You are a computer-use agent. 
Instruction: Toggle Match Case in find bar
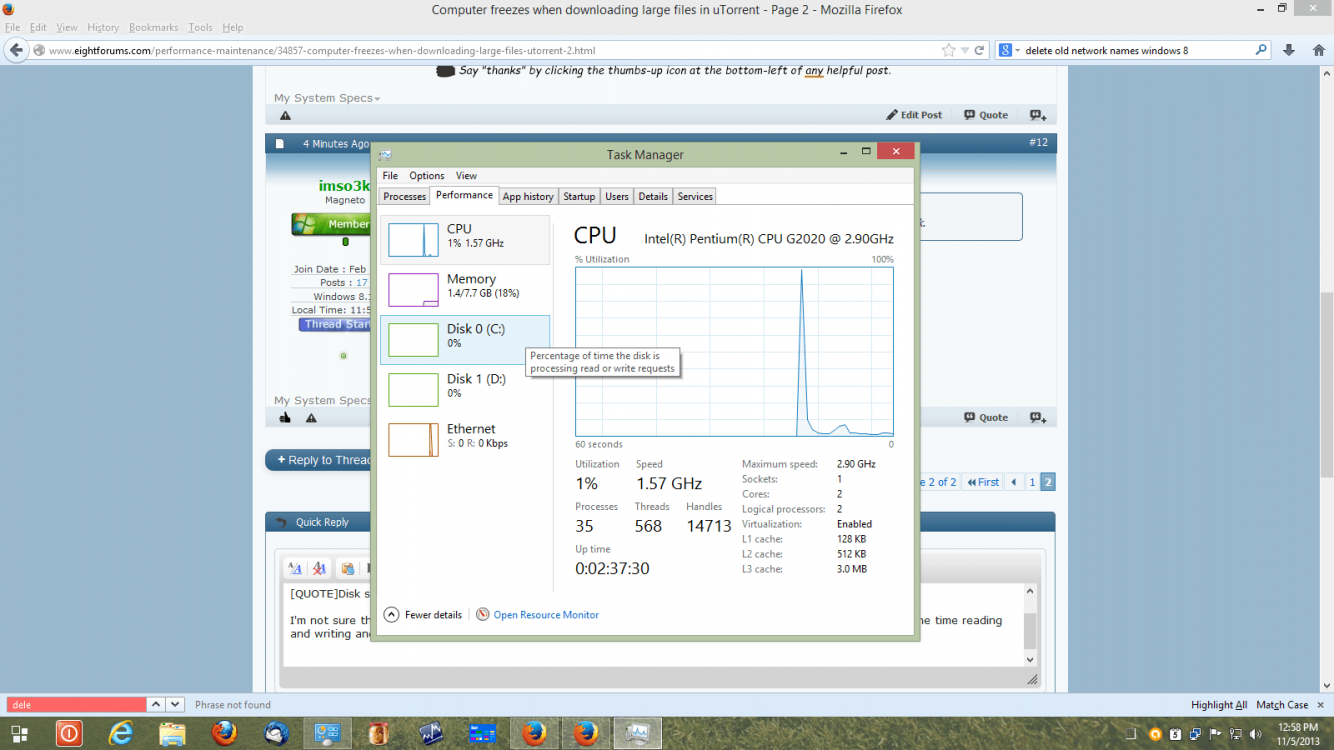1282,705
